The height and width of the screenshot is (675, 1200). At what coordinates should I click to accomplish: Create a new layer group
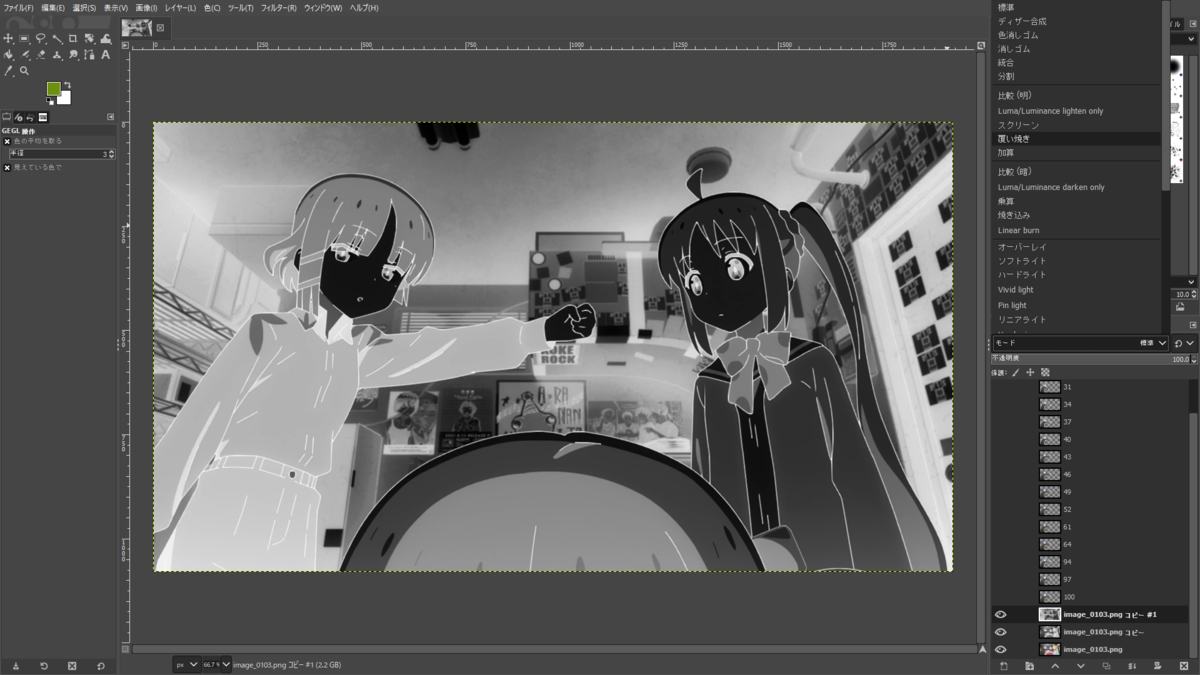(1029, 666)
